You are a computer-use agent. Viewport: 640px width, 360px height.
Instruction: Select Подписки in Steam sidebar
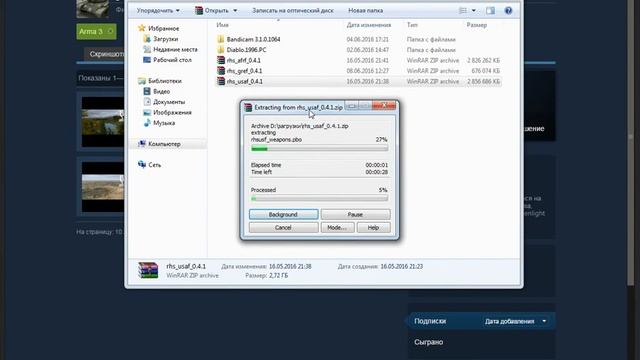[430, 321]
